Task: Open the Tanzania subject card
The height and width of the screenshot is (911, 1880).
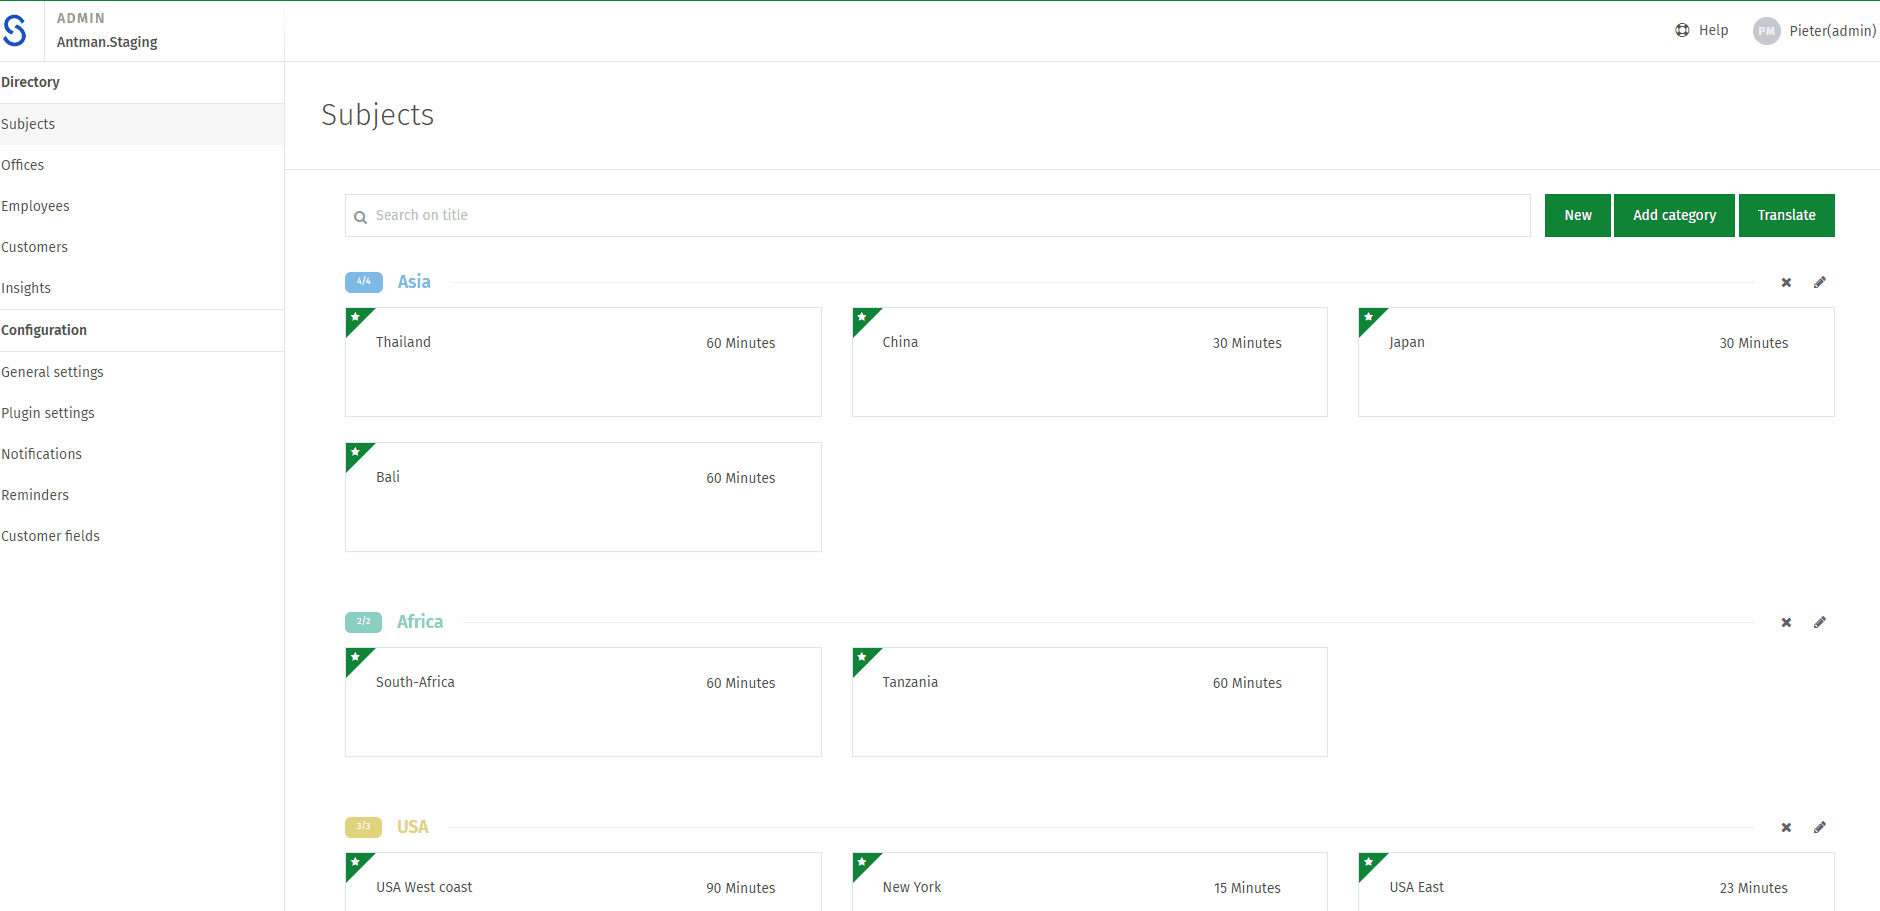Action: point(1090,702)
